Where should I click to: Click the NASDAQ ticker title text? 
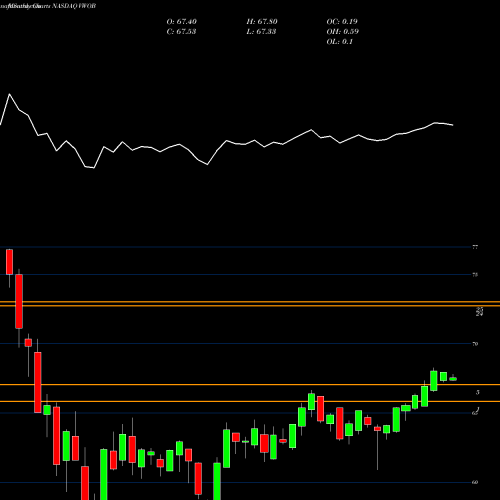[x=74, y=6]
